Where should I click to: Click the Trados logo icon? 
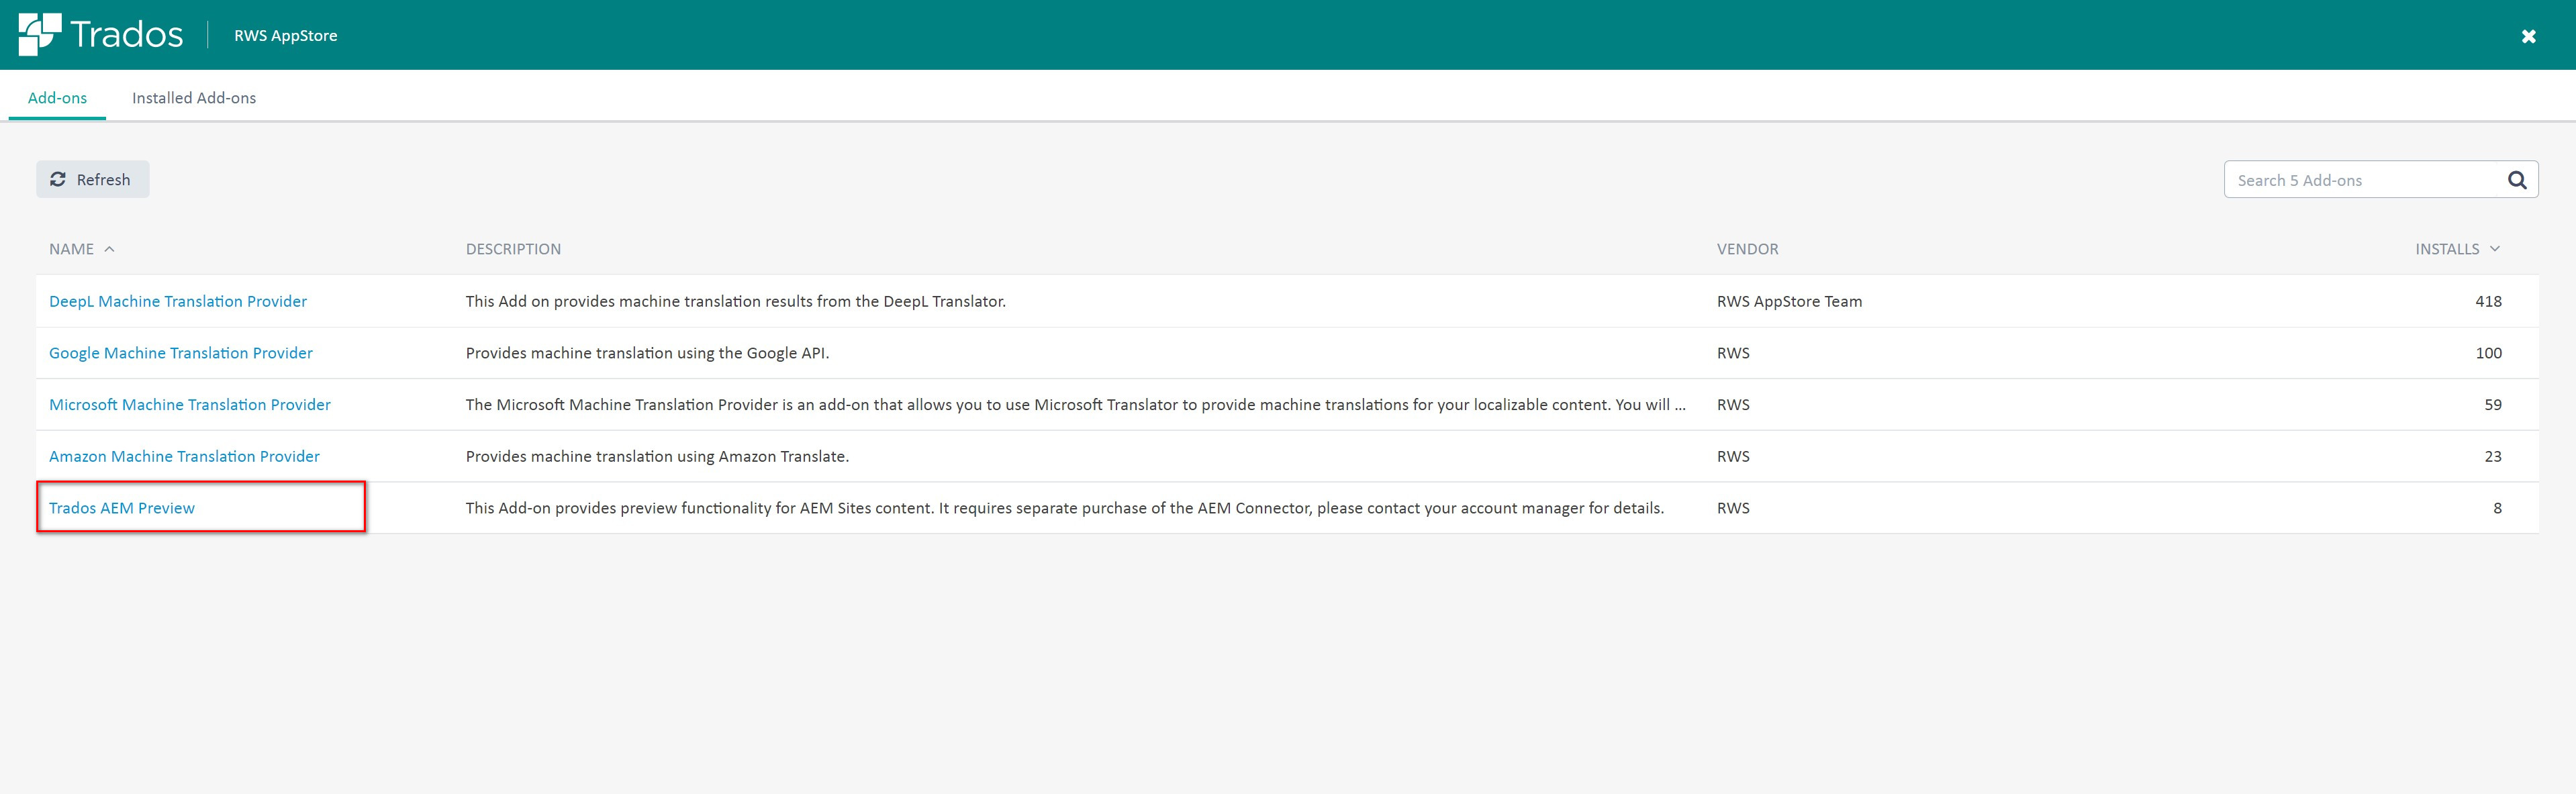(x=40, y=35)
